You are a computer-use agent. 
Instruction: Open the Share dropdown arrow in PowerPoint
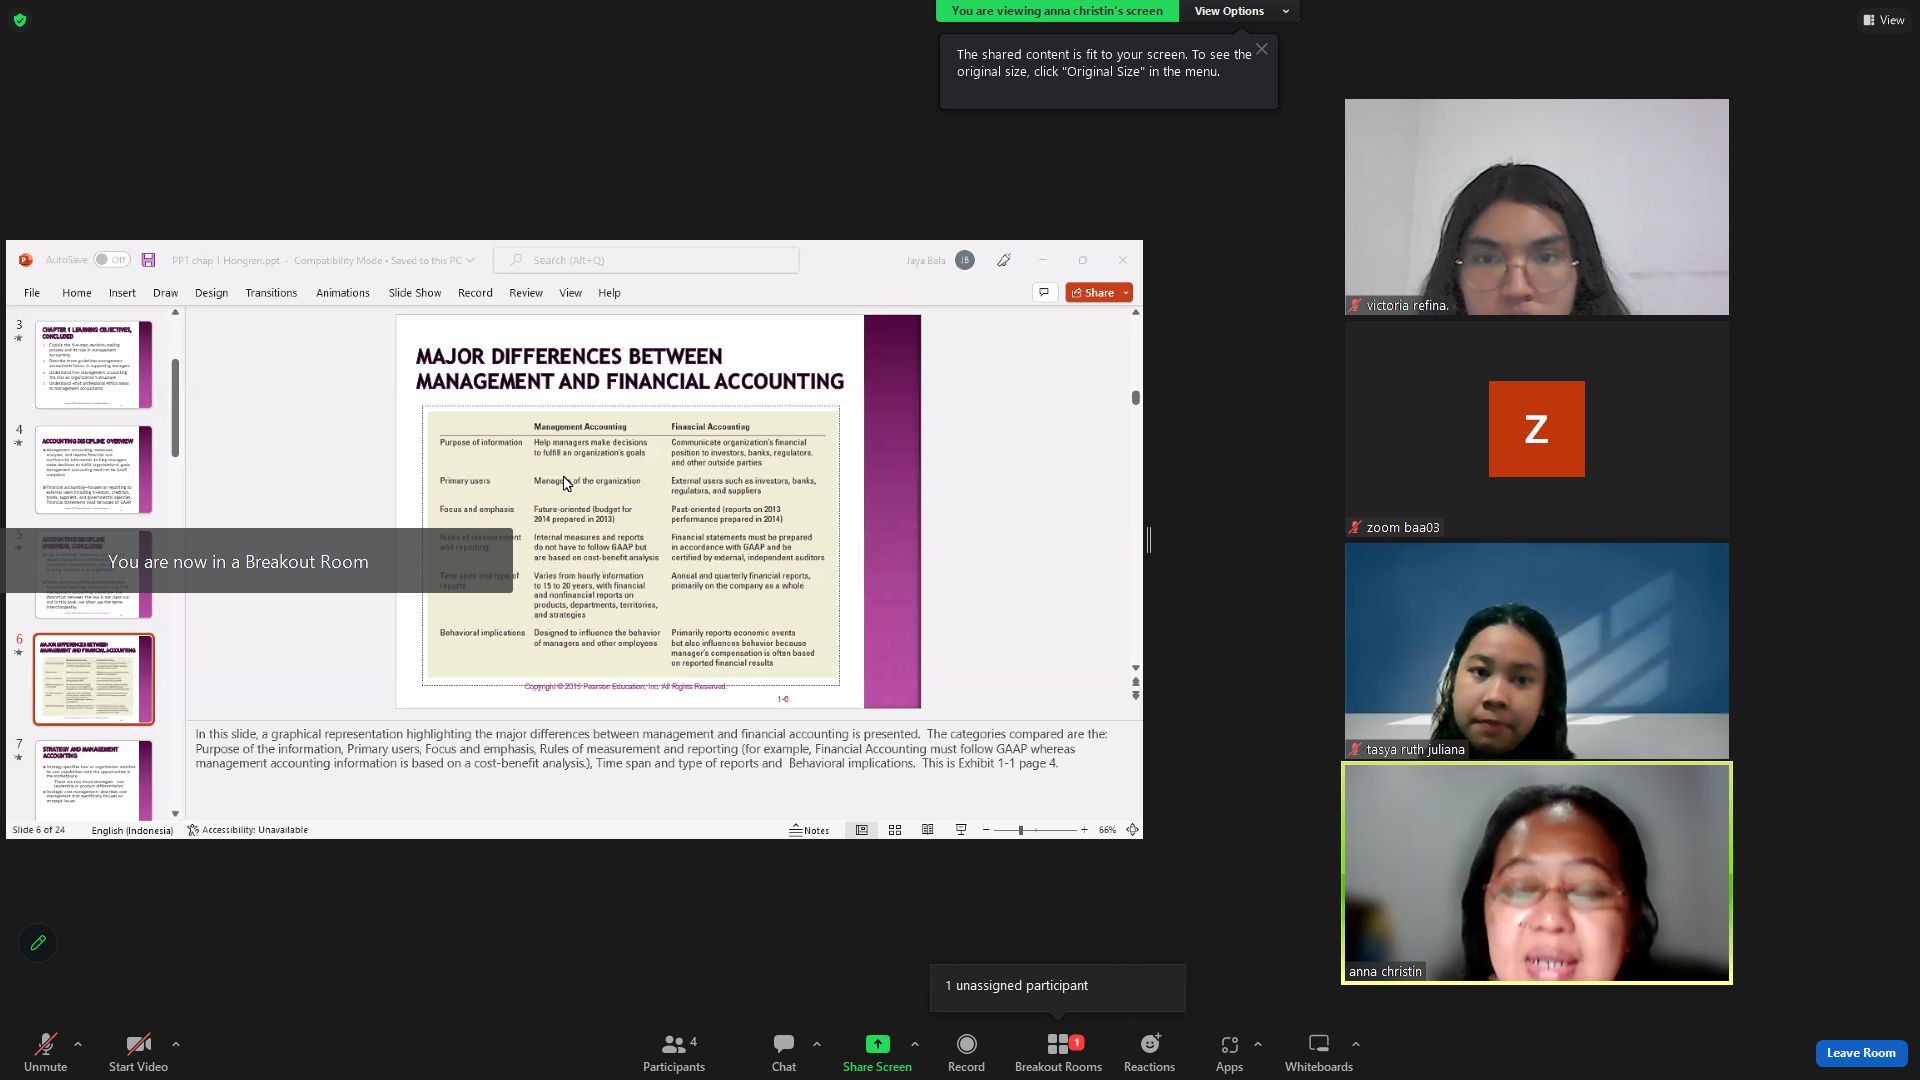pos(1126,292)
